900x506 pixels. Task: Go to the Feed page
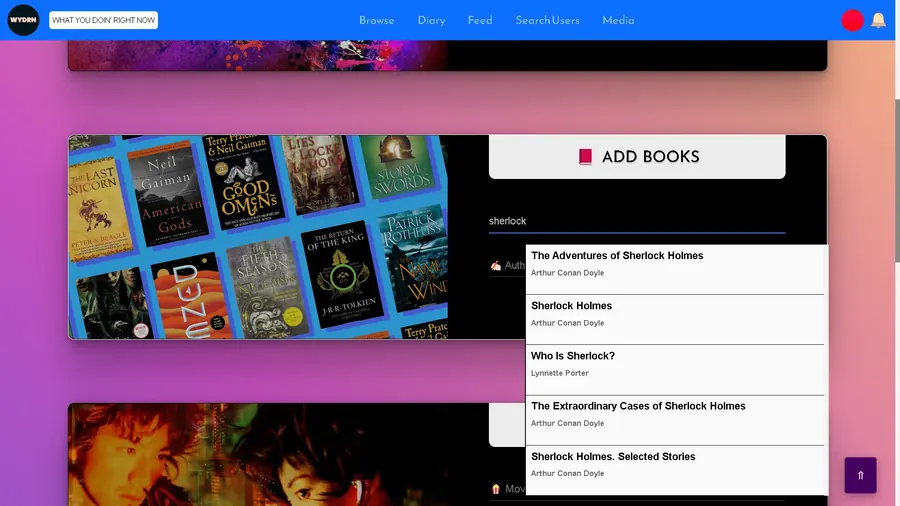click(x=480, y=21)
